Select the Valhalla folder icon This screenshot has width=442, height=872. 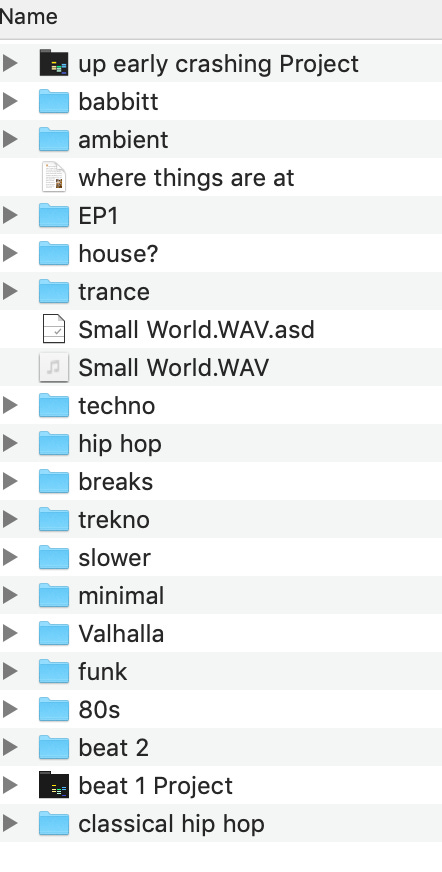tap(54, 633)
